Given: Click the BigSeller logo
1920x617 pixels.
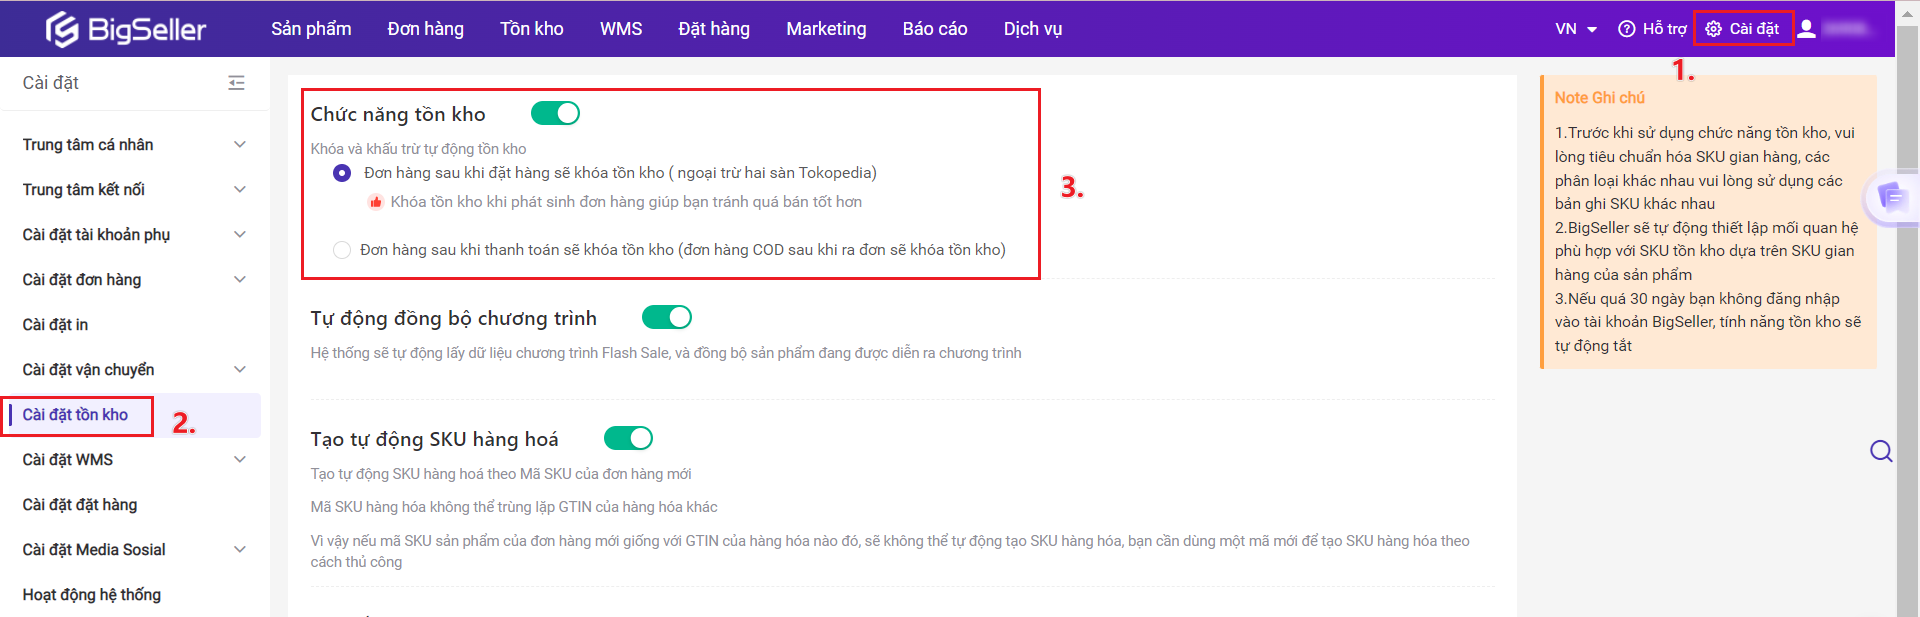Looking at the screenshot, I should tap(126, 29).
